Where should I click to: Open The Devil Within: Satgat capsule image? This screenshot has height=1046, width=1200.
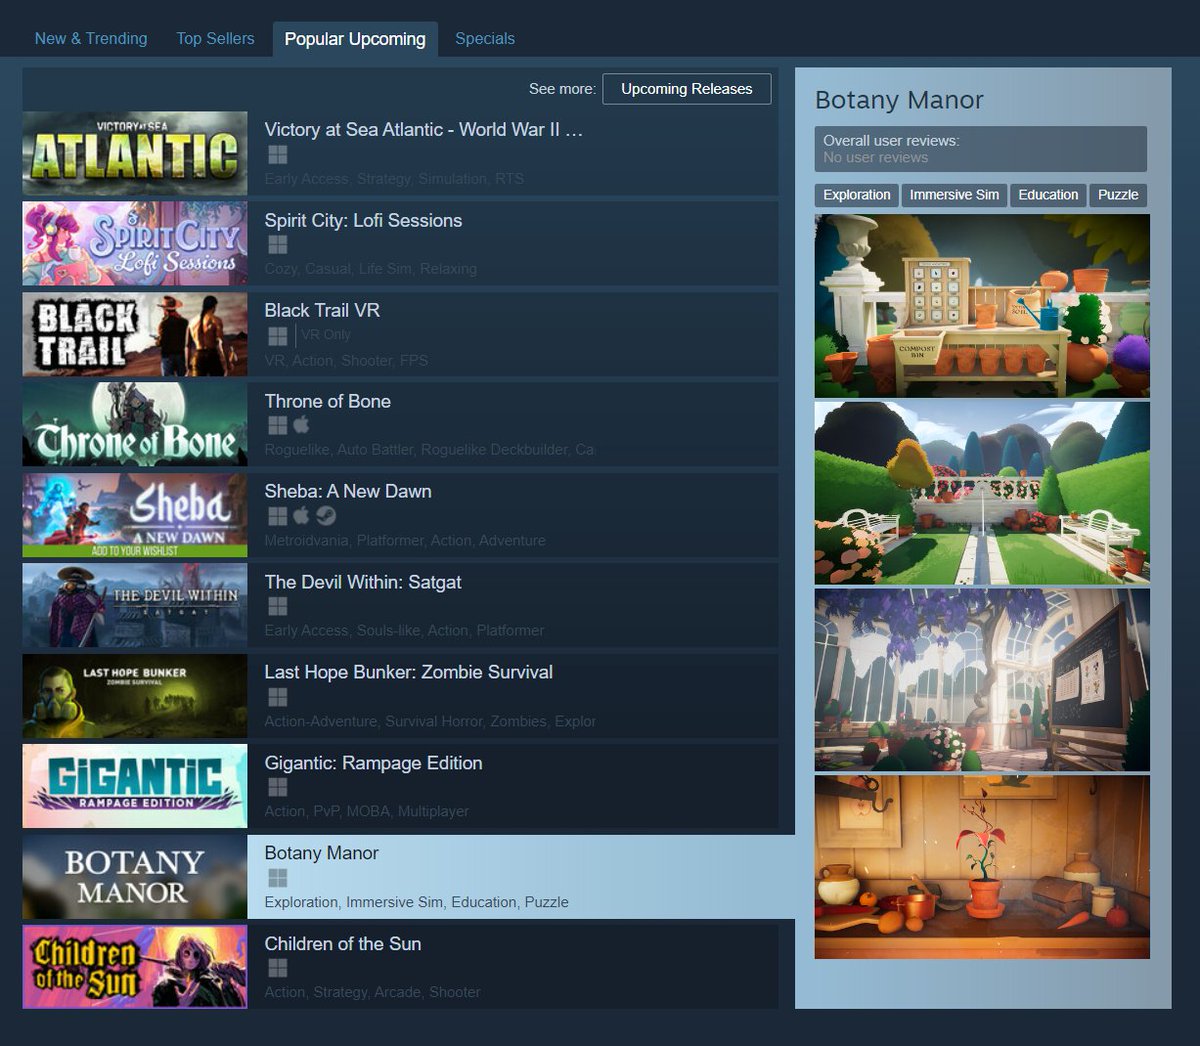135,605
